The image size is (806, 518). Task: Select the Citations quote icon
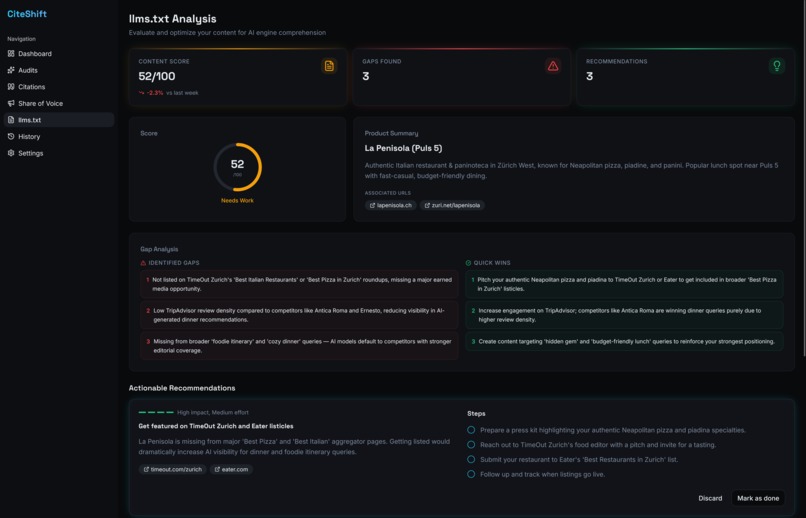(11, 87)
